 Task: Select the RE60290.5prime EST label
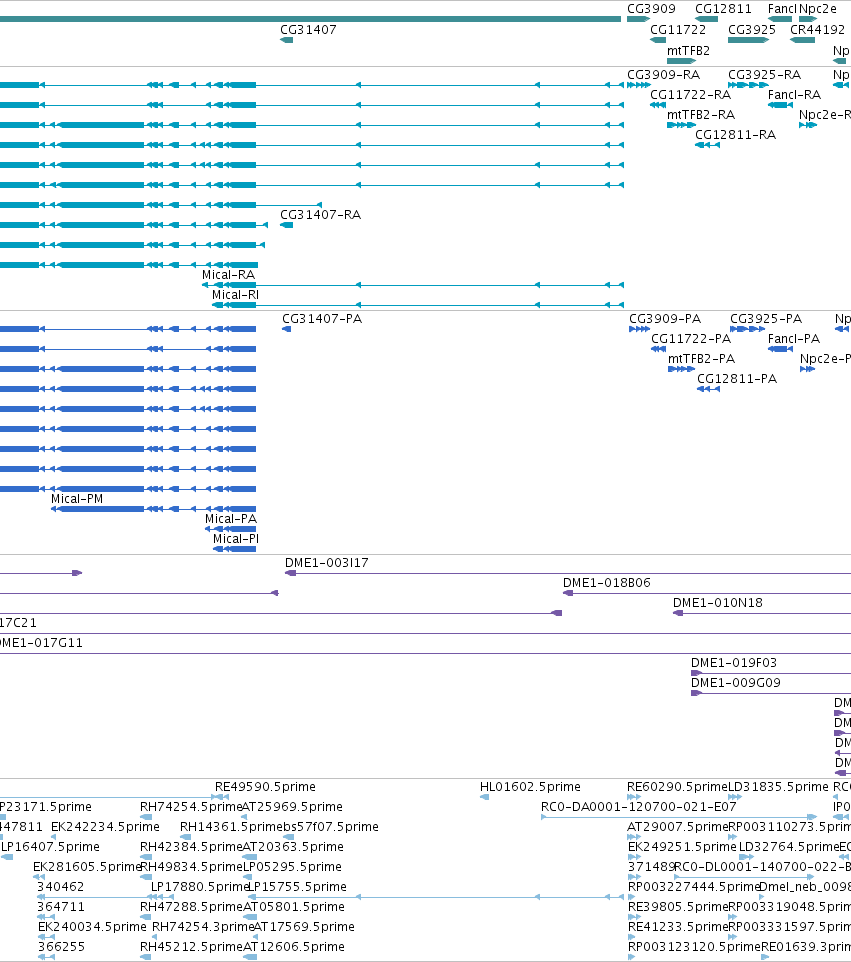pos(677,787)
